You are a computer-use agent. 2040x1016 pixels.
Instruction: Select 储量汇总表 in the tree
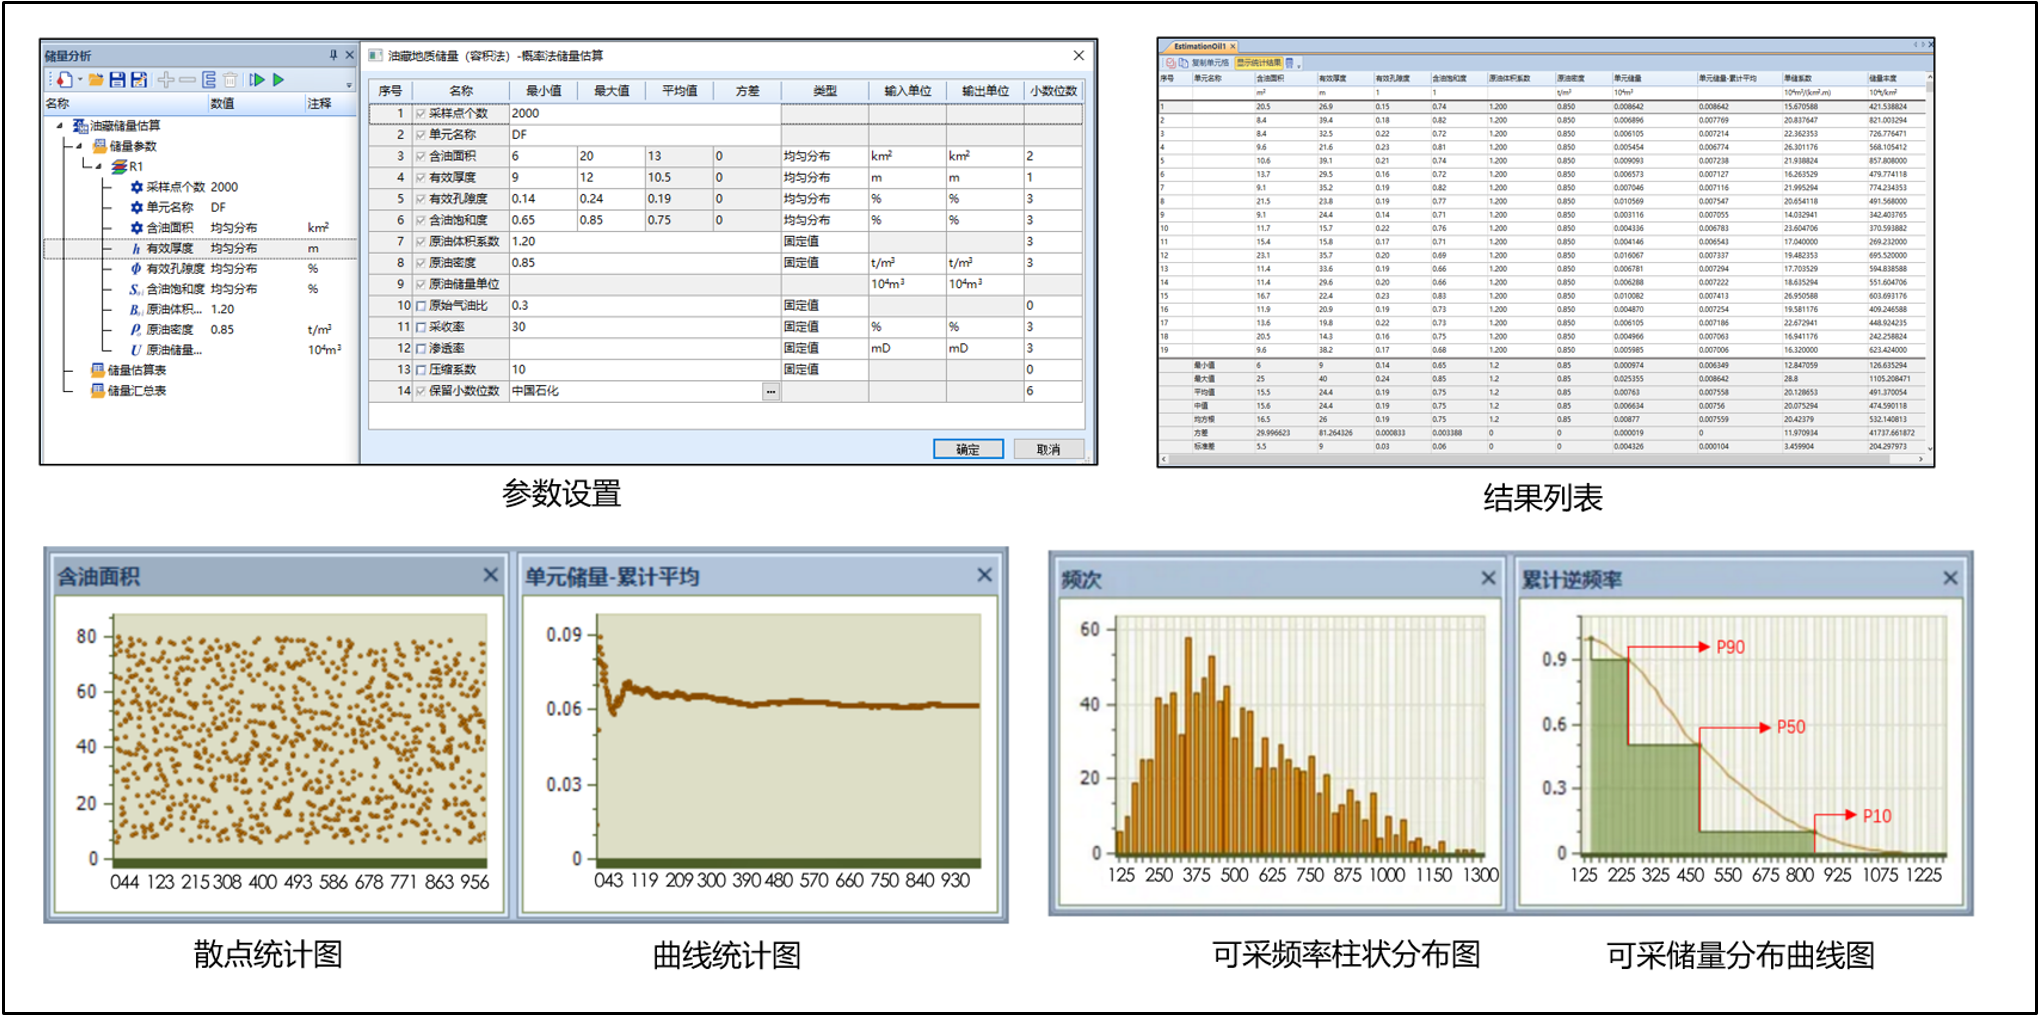136,391
